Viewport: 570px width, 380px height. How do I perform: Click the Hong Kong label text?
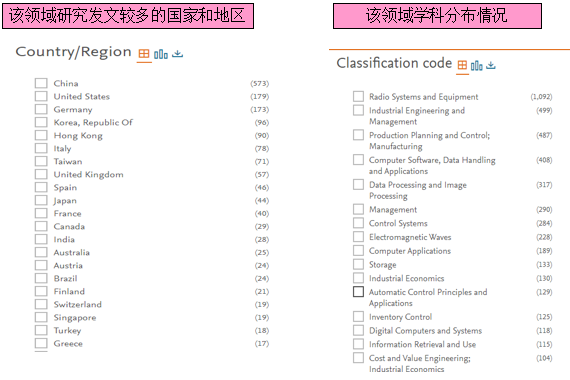tap(78, 136)
